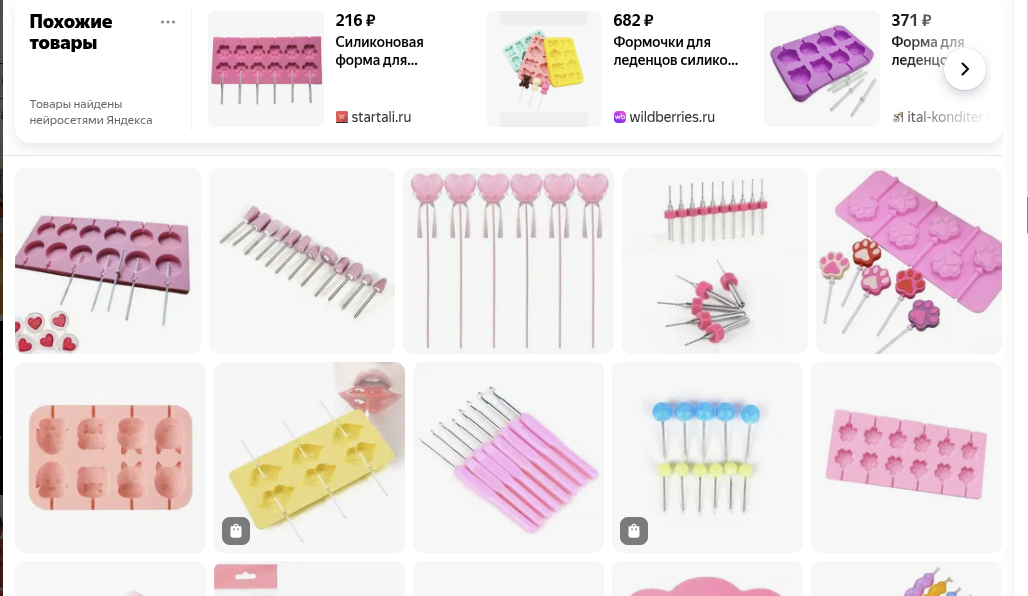Open Силиконовая форма для… product for 216 ₽

click(380, 51)
